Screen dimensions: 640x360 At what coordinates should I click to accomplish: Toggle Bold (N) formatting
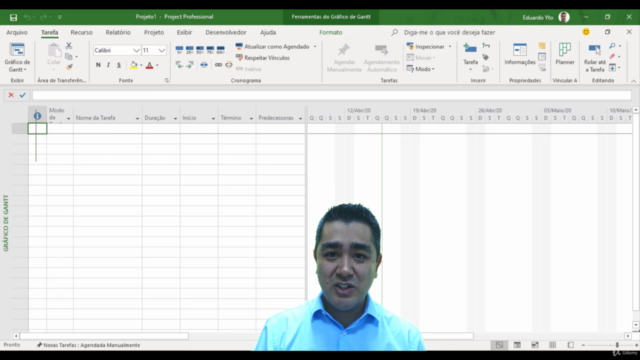click(98, 65)
